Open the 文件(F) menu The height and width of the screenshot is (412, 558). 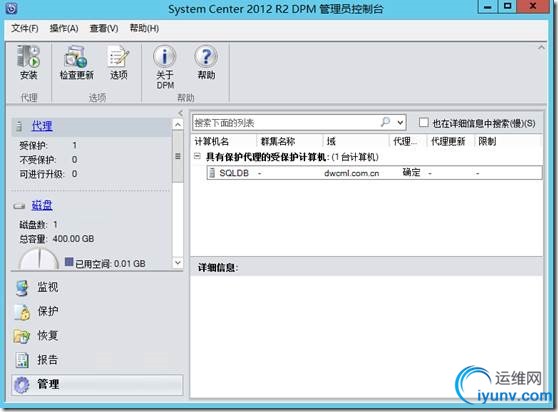pyautogui.click(x=25, y=28)
